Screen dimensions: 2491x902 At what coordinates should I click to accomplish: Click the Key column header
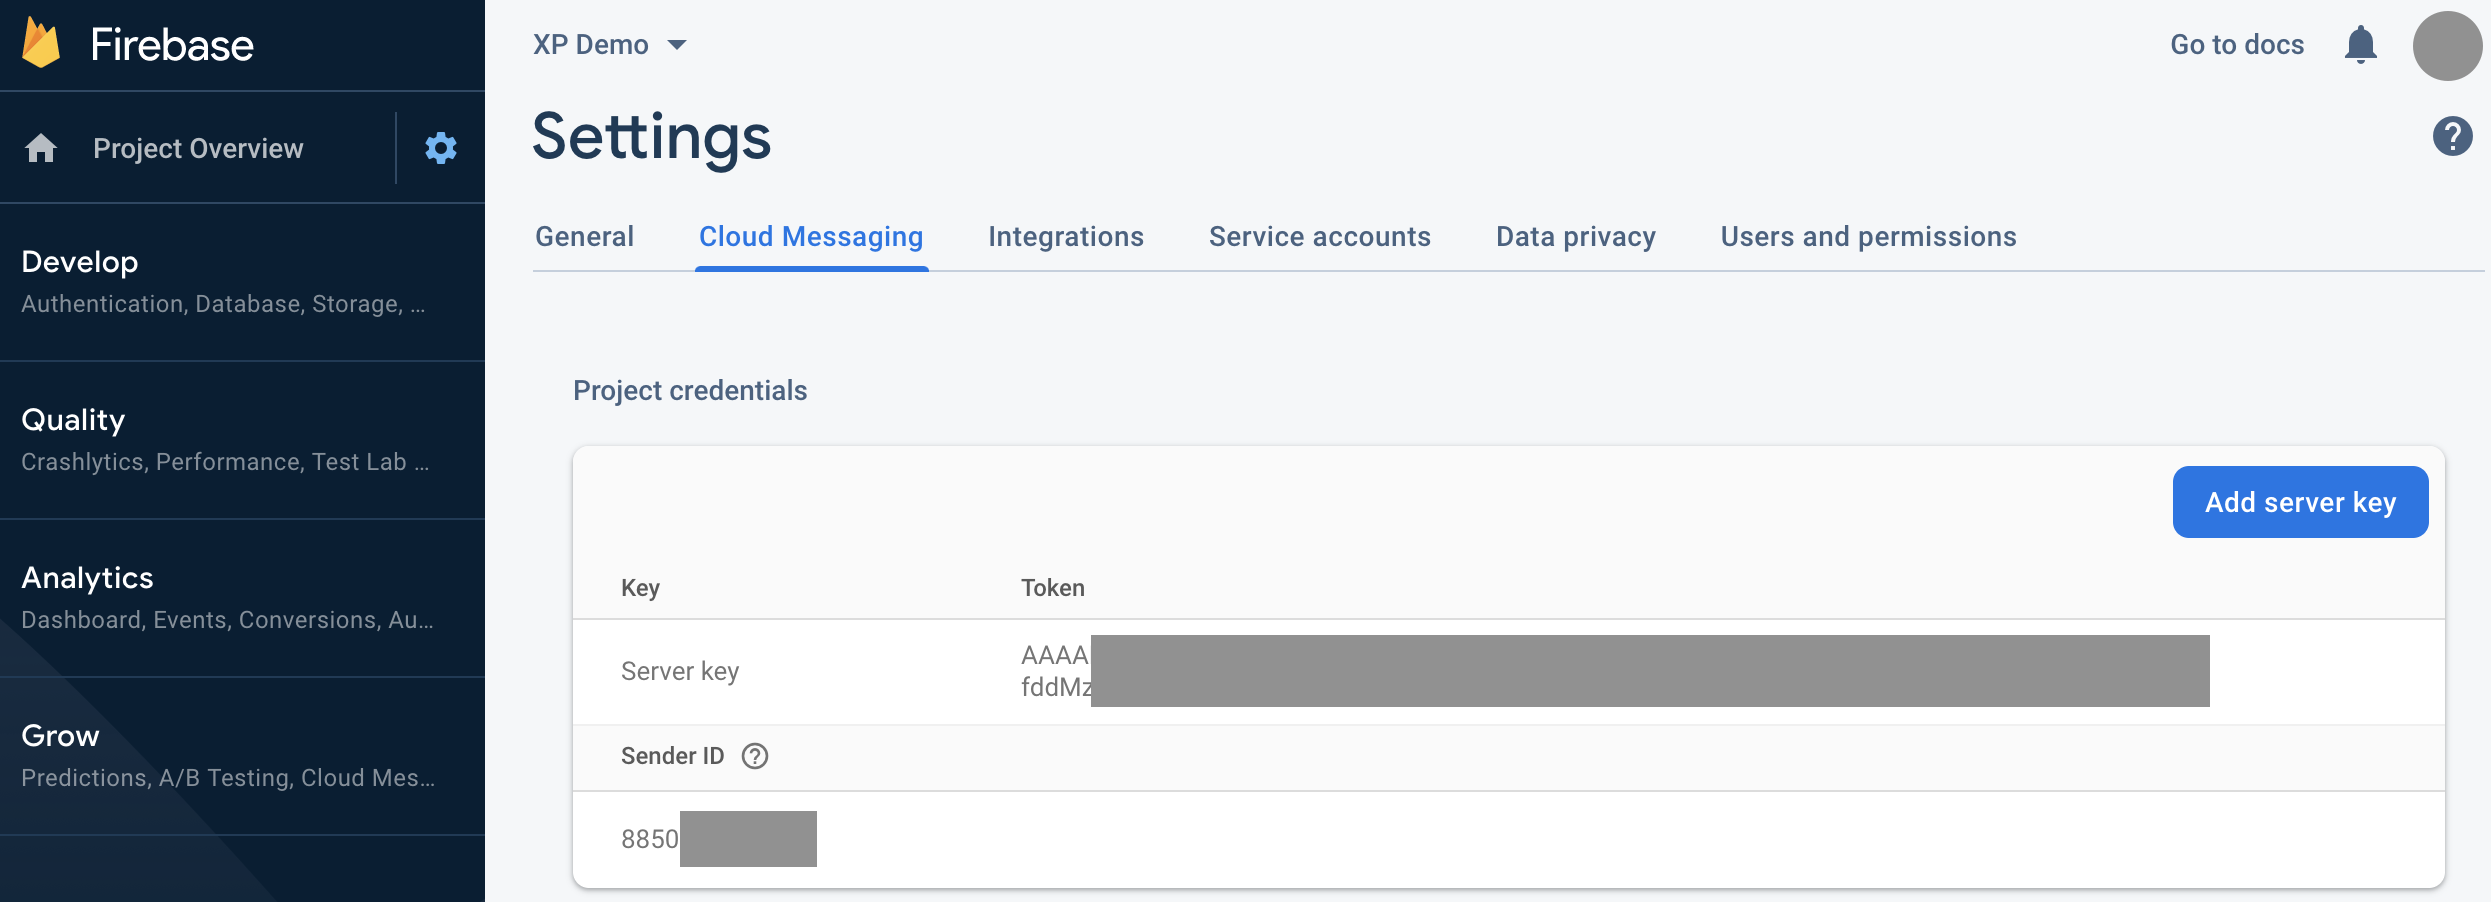[x=640, y=588]
